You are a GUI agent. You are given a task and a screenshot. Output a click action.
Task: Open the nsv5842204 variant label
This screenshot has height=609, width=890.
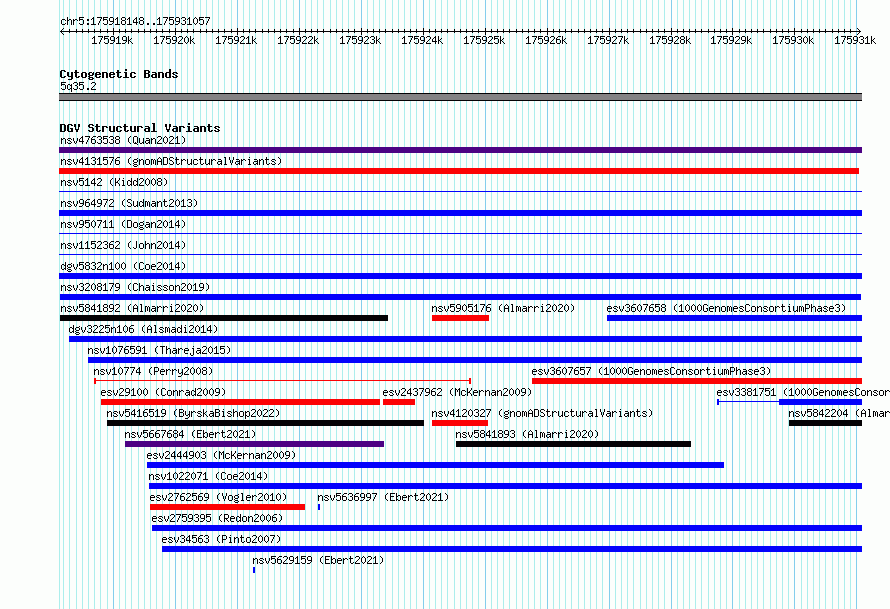(x=838, y=413)
